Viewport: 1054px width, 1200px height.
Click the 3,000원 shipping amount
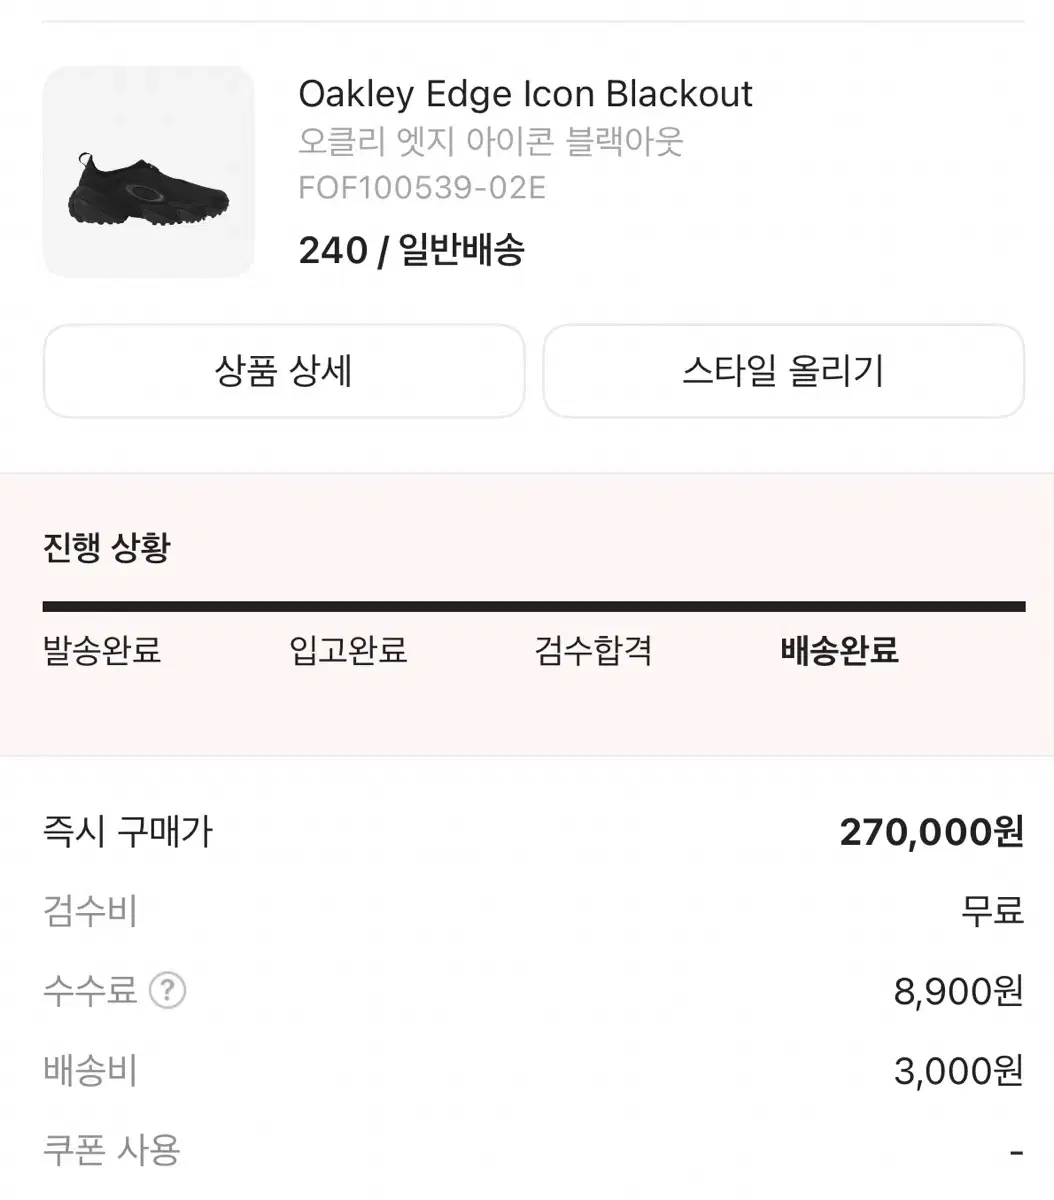pos(959,1071)
